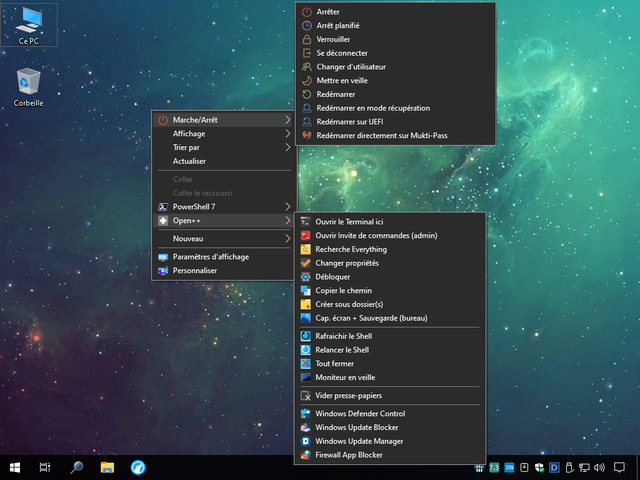The height and width of the screenshot is (480, 640).
Task: Select the Corbeille desktop icon
Action: click(29, 87)
